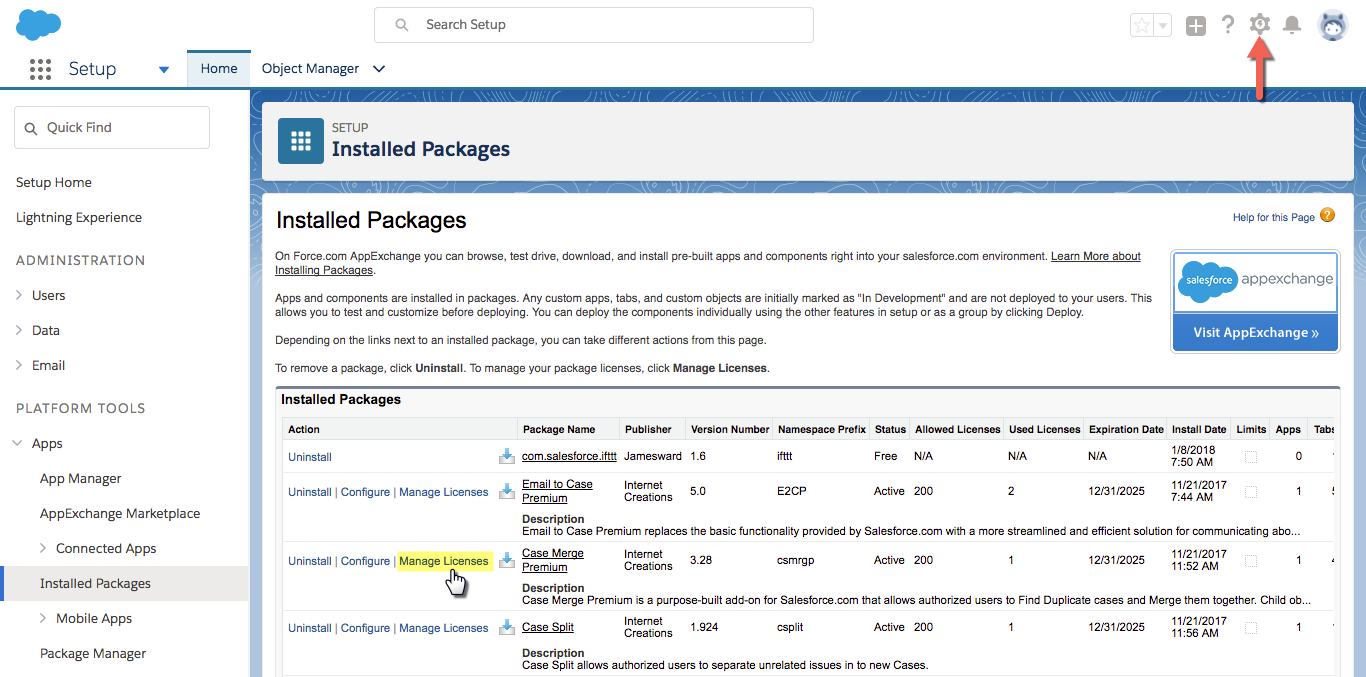Open Package Manager in sidebar
The height and width of the screenshot is (677, 1366).
click(x=93, y=653)
